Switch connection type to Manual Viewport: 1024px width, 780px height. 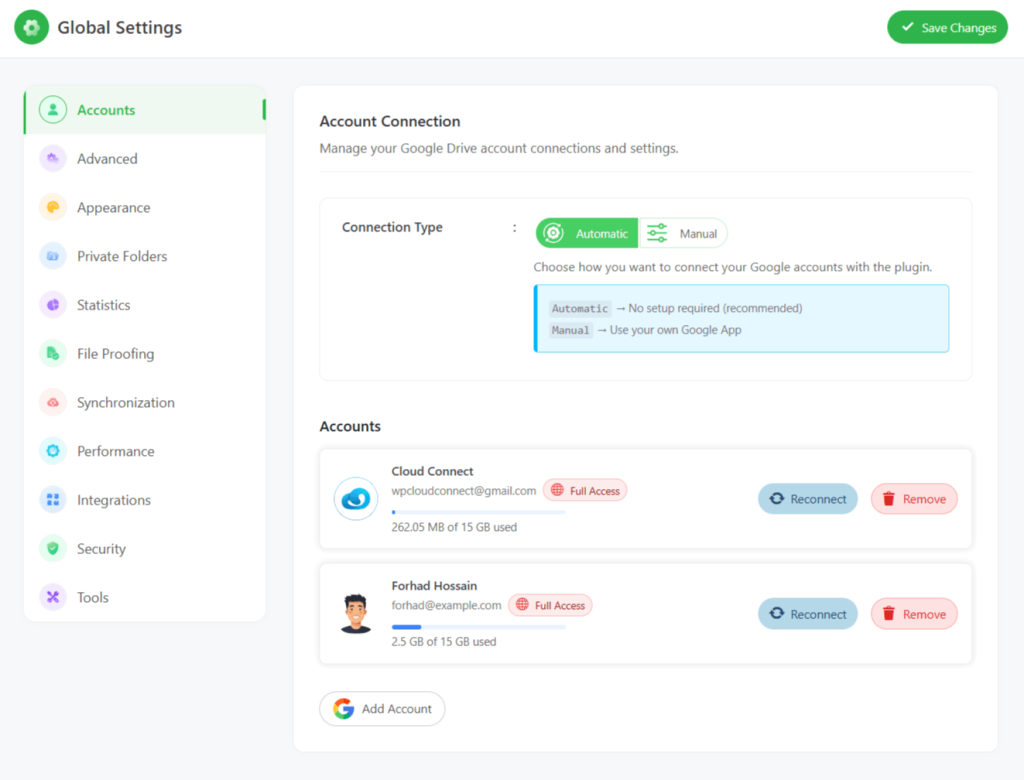tap(683, 233)
